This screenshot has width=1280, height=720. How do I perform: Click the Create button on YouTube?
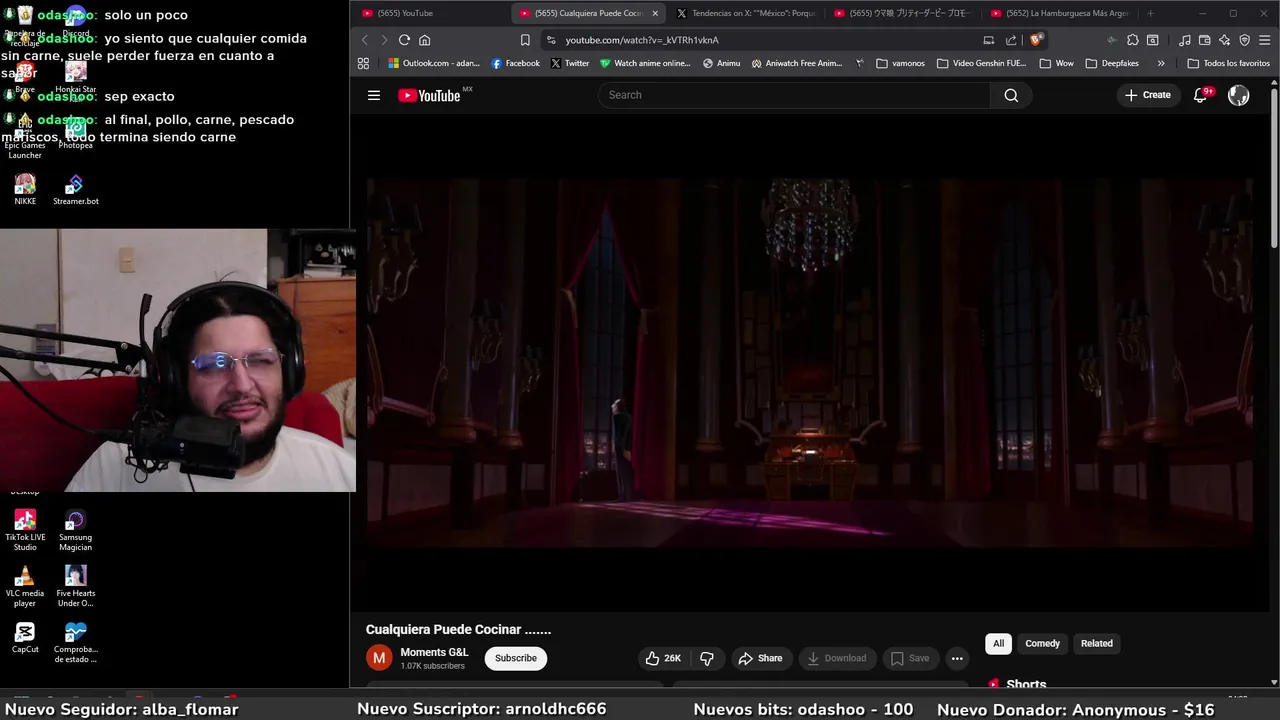point(1147,95)
